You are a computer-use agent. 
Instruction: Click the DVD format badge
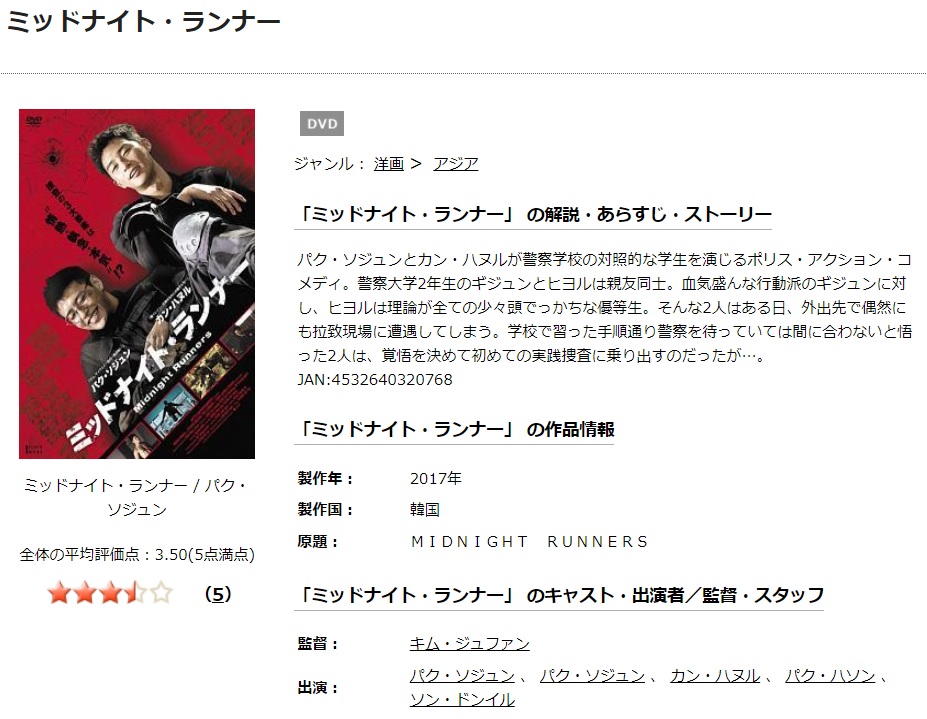tap(322, 124)
